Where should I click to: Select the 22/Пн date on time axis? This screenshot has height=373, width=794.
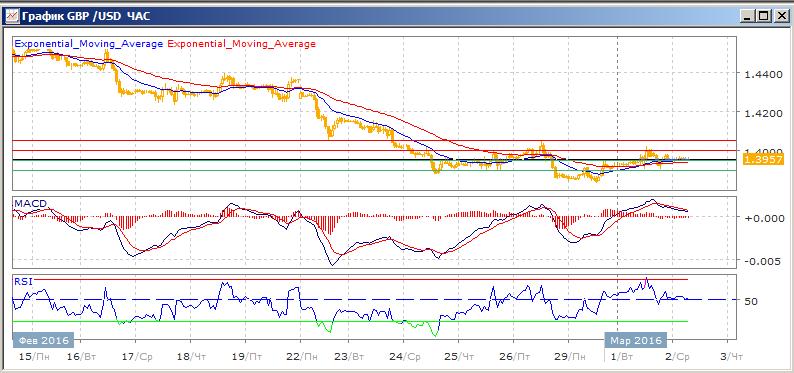click(x=301, y=356)
